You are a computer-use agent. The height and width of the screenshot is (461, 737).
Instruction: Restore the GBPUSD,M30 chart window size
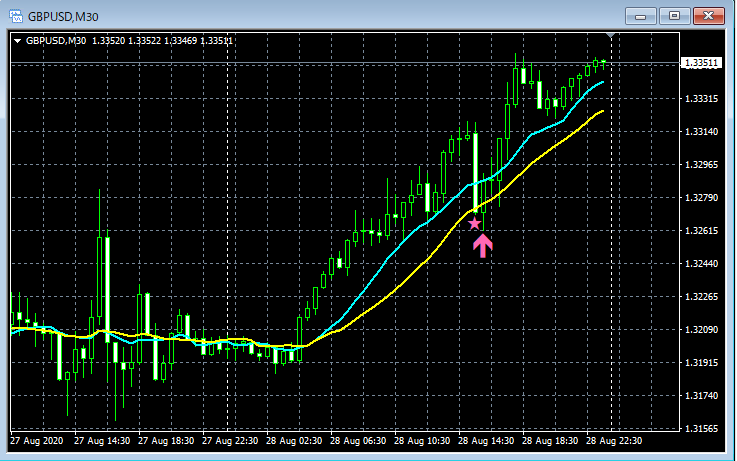(674, 16)
